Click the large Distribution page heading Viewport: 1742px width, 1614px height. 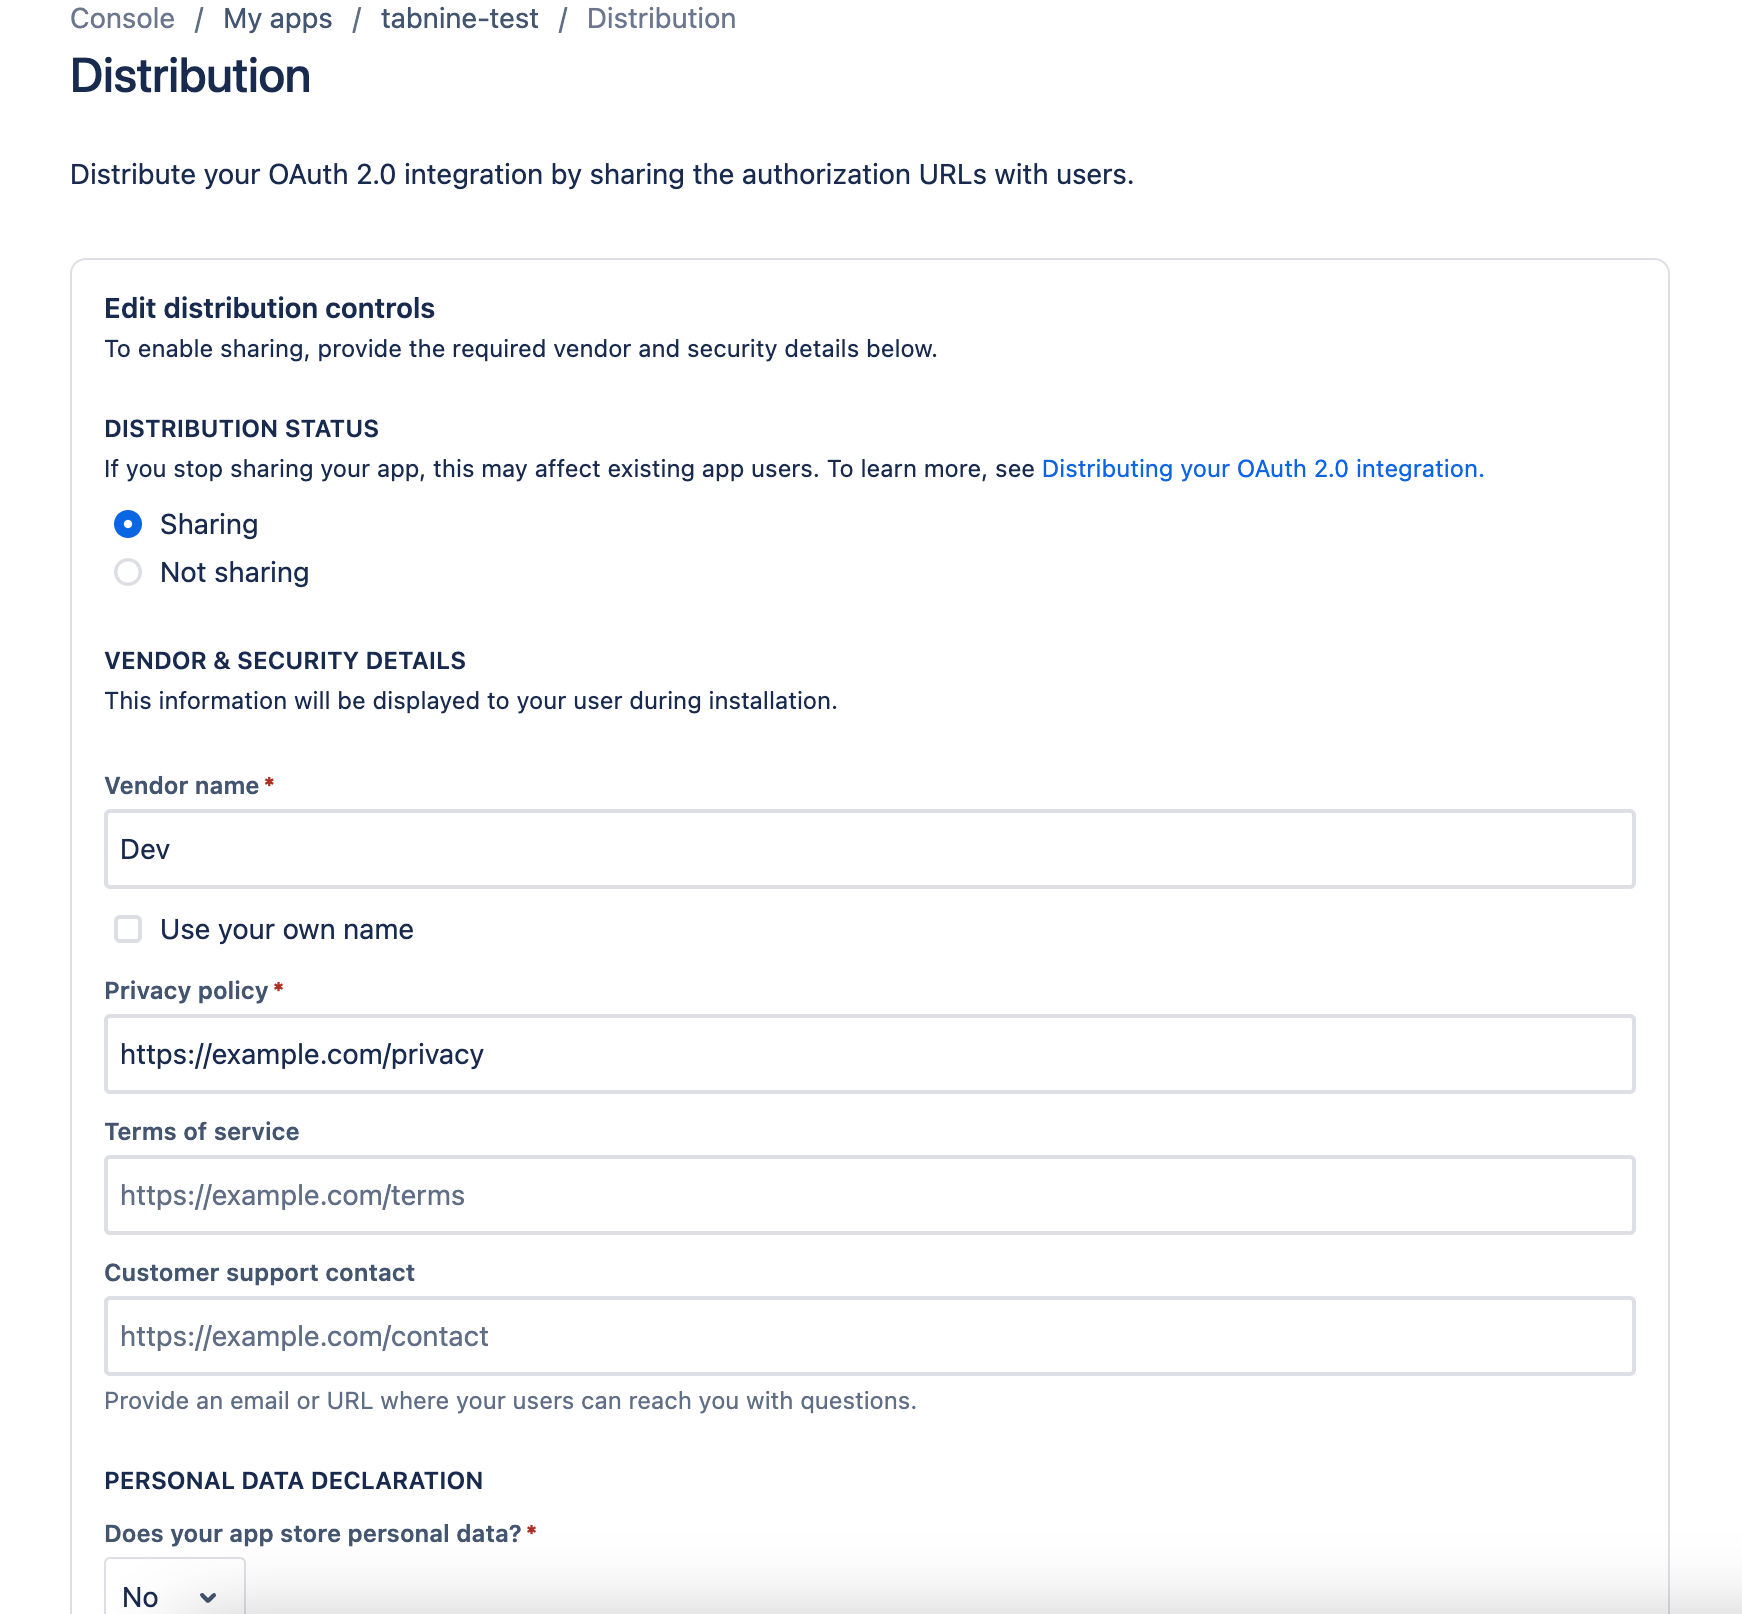(190, 76)
